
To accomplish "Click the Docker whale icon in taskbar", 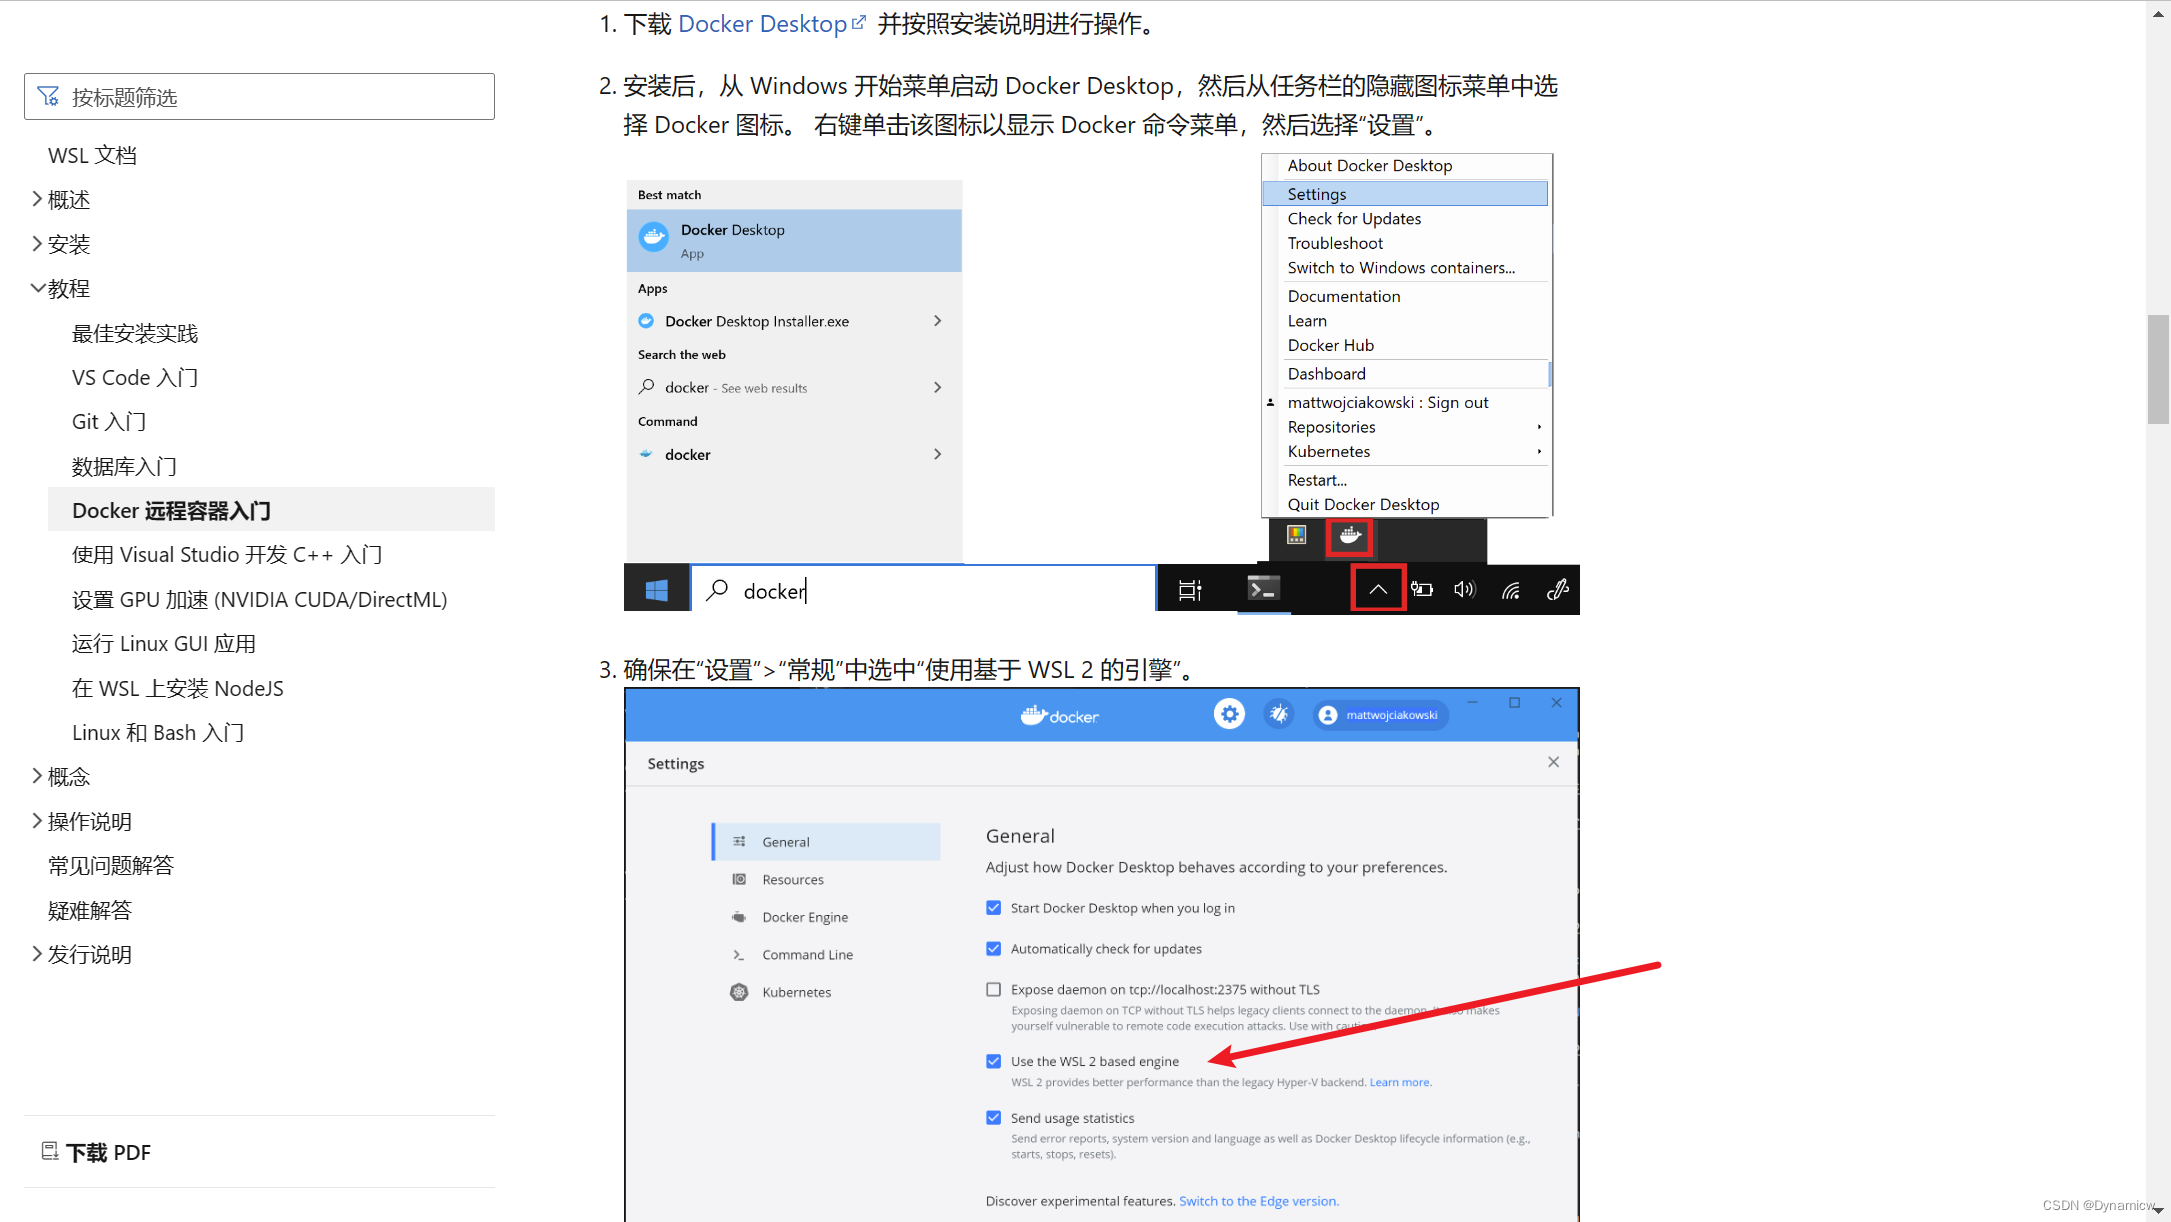I will [1349, 536].
